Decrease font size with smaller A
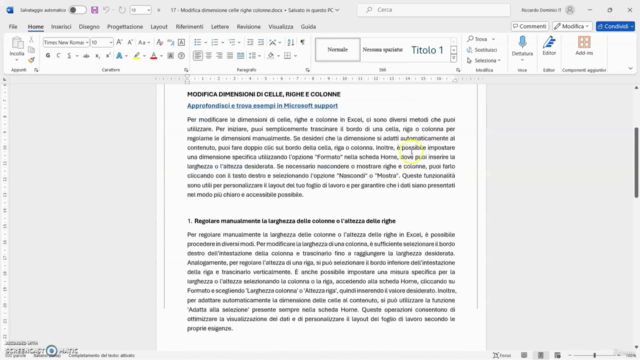This screenshot has width=640, height=360. click(130, 42)
